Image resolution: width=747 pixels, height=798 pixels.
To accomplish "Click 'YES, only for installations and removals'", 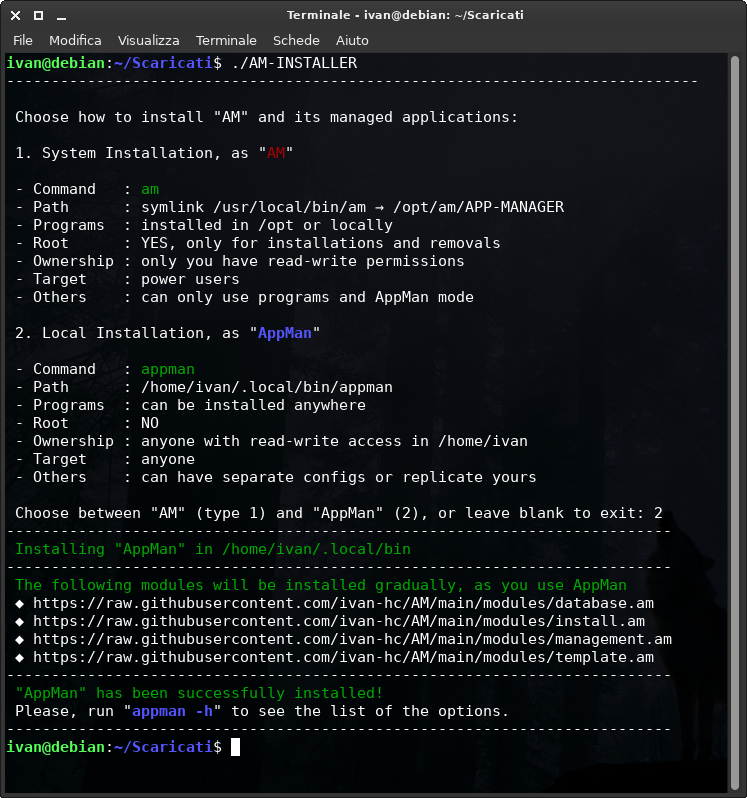I will 321,243.
